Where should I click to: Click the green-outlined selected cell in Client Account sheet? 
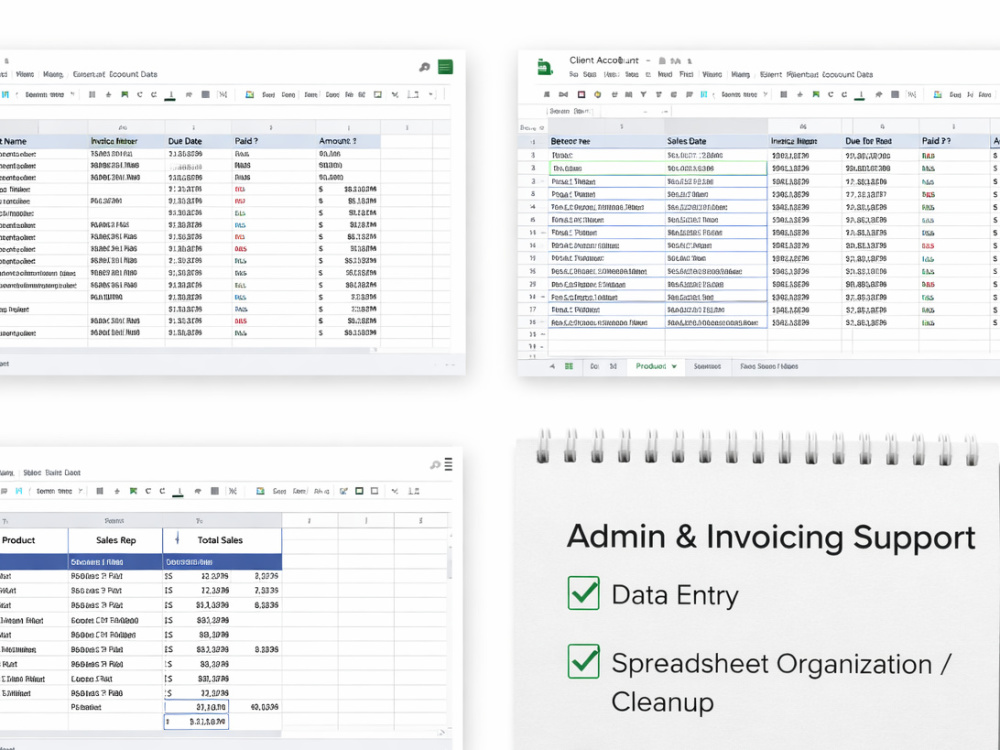(658, 168)
